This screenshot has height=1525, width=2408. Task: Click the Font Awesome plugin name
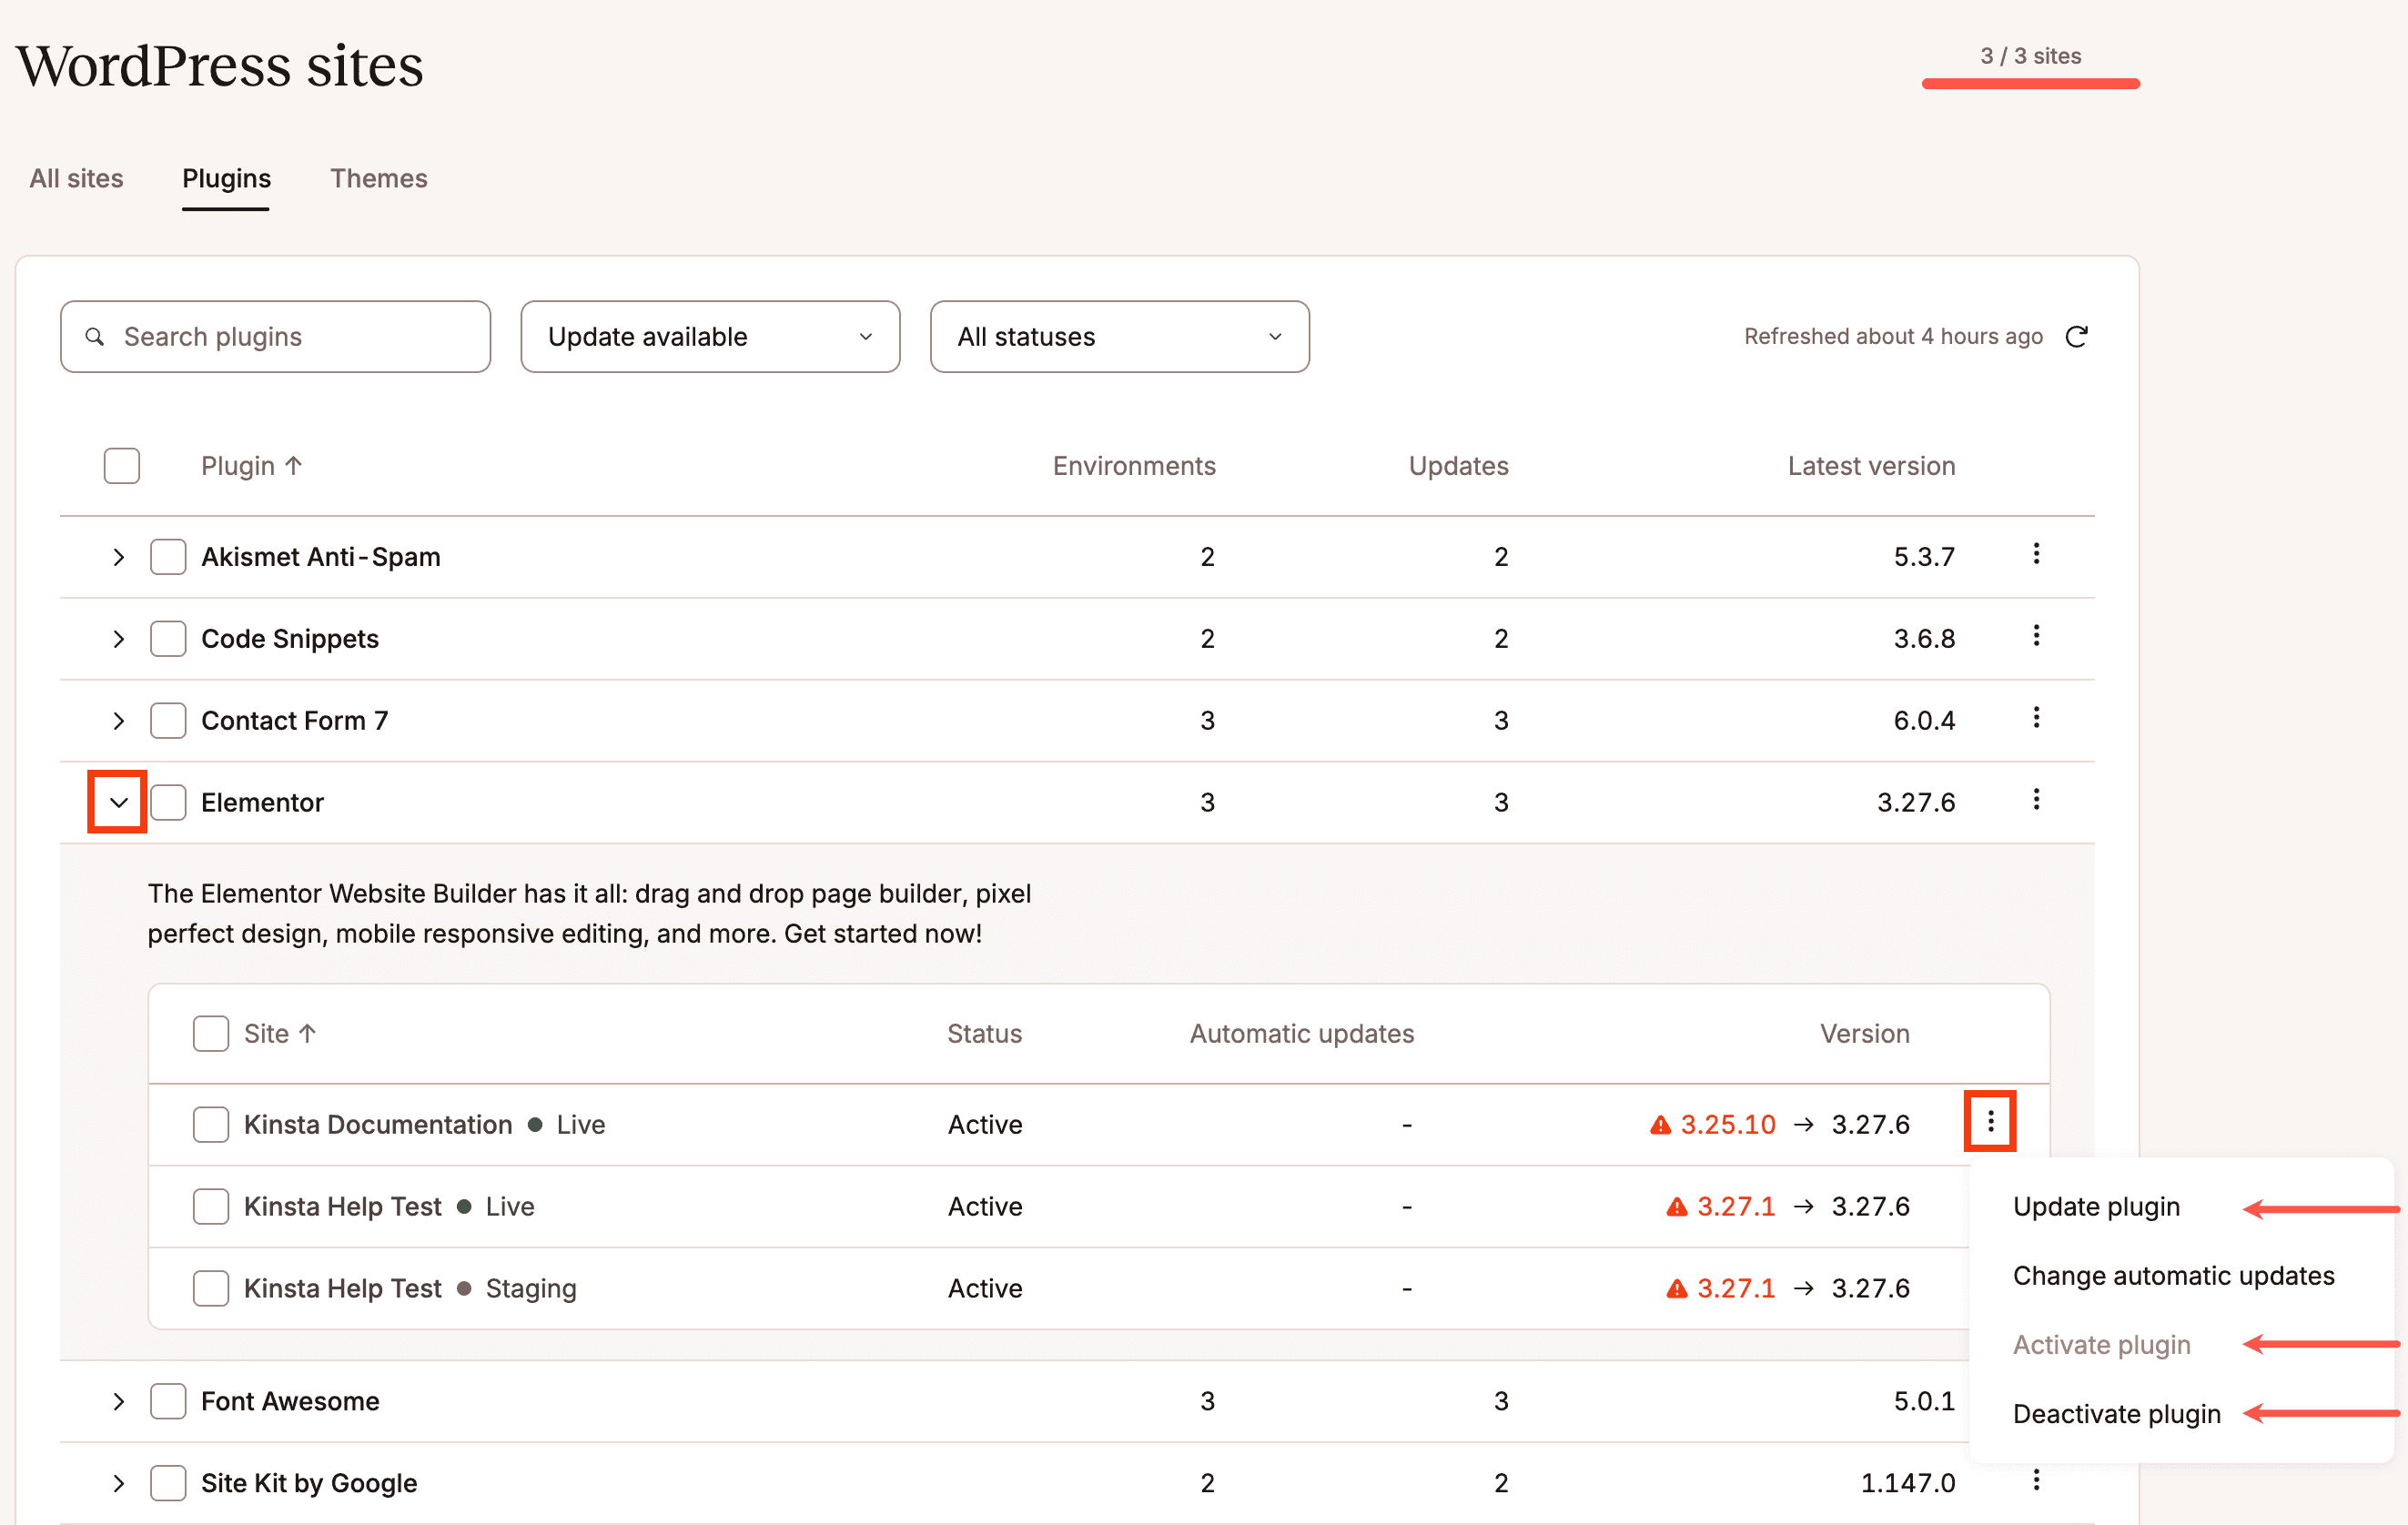point(290,1402)
